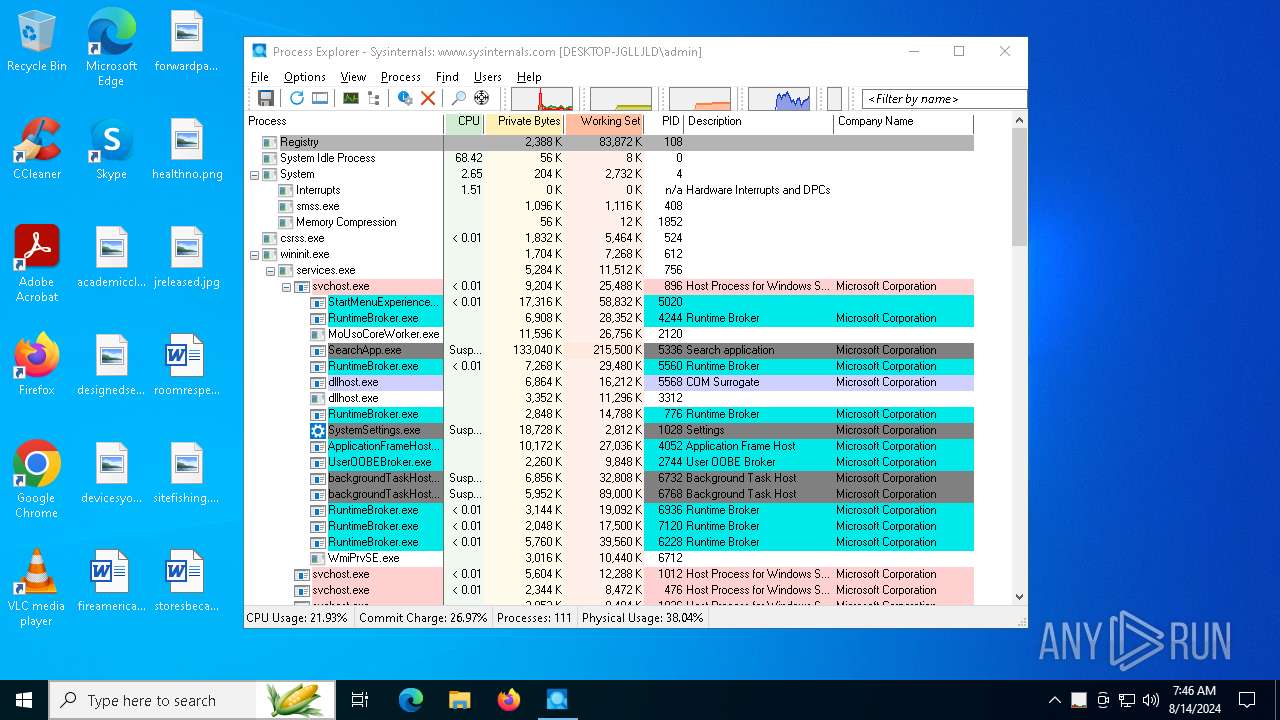Click the Find Handle or DLL magnifier icon
The height and width of the screenshot is (720, 1280).
click(x=459, y=98)
